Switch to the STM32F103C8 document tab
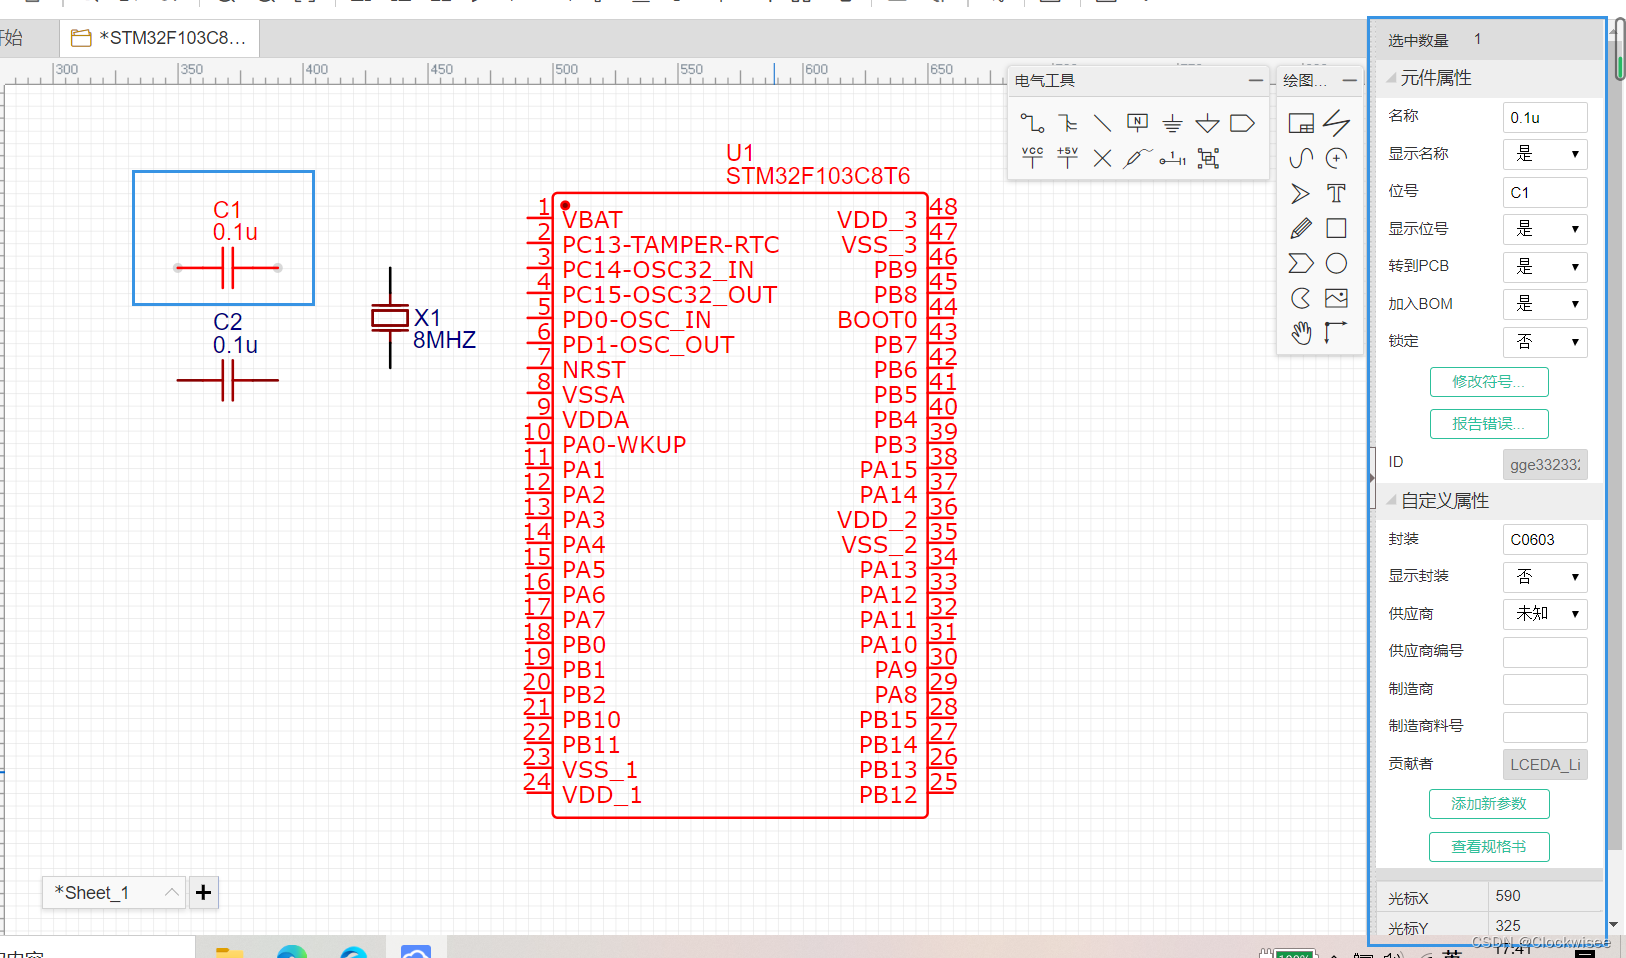The width and height of the screenshot is (1626, 958). point(160,38)
